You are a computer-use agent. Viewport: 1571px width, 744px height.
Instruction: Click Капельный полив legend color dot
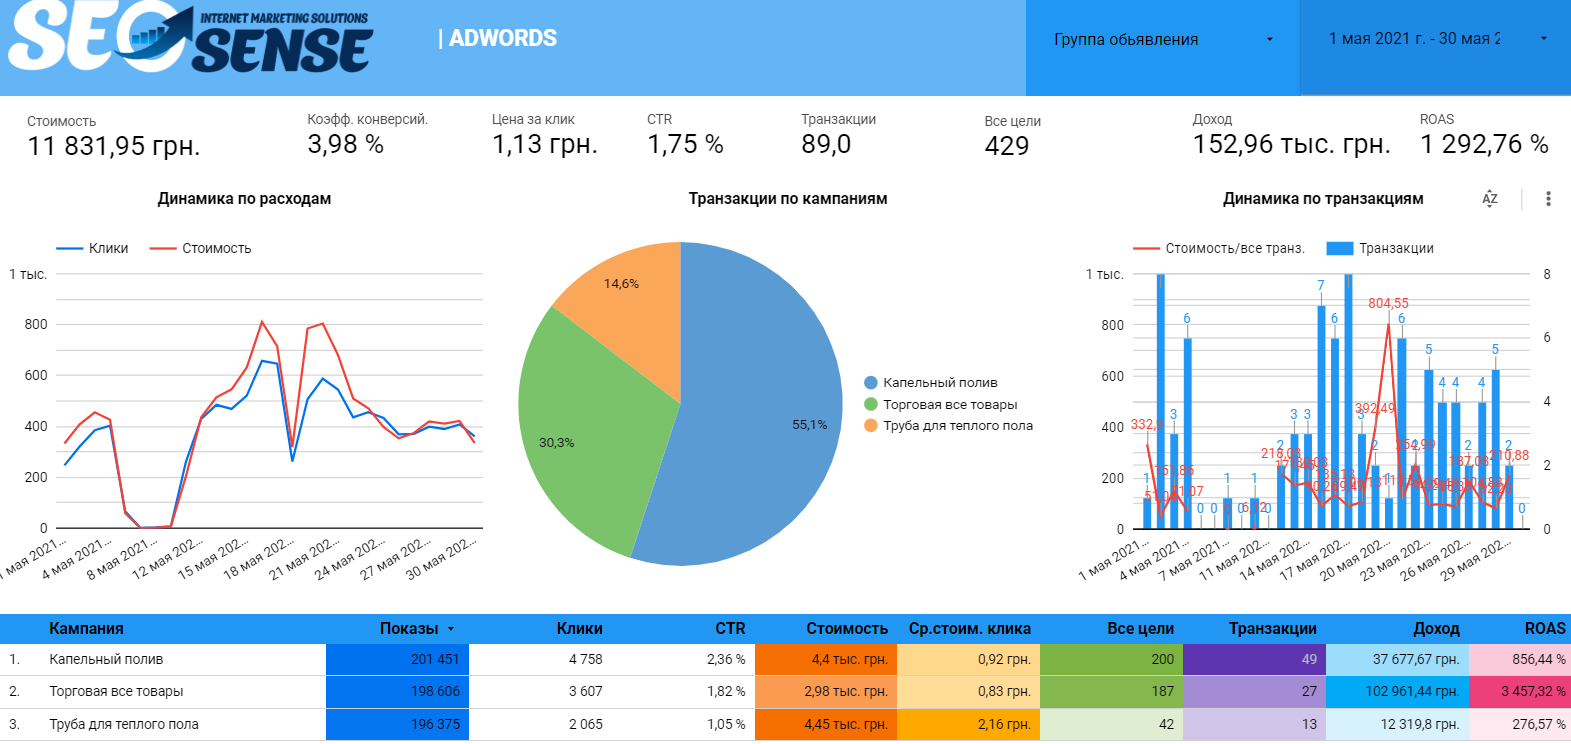point(871,383)
